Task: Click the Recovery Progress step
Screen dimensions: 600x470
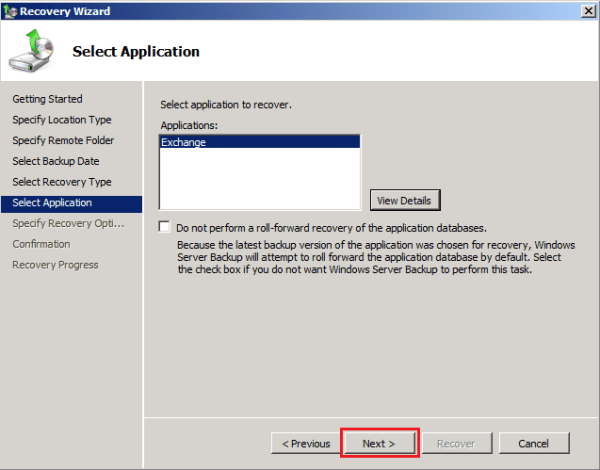Action: click(x=55, y=265)
